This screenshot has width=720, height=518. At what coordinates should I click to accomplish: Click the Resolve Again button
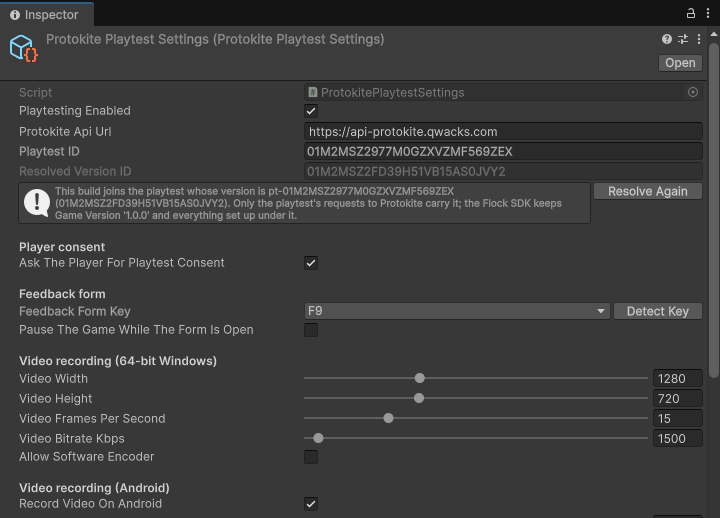[x=647, y=191]
